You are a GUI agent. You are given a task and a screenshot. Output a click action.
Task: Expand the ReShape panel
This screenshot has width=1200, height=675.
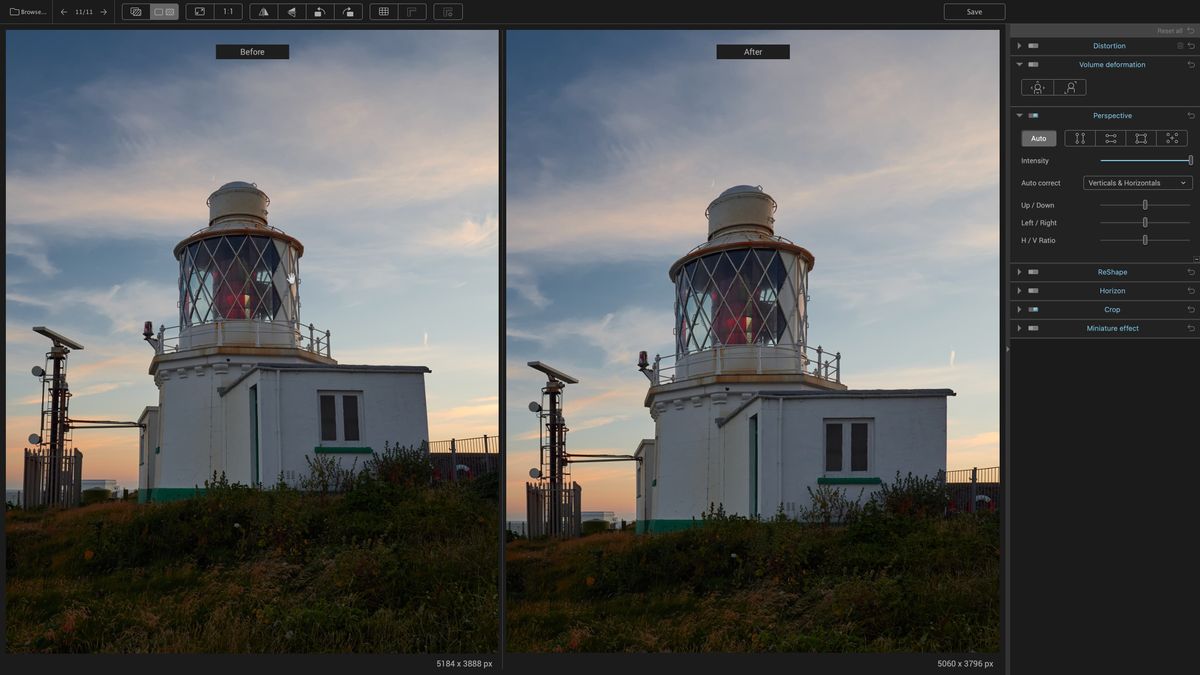click(x=1019, y=271)
